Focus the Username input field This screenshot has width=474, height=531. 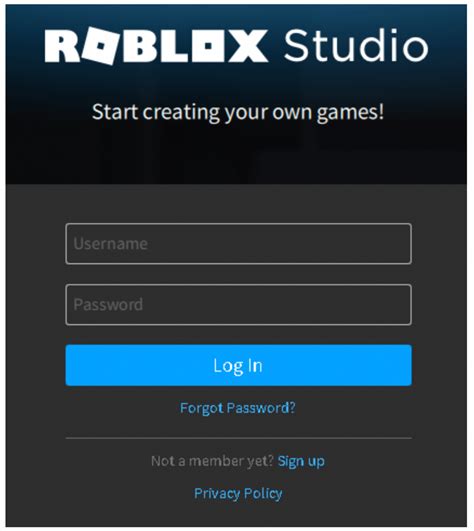tap(239, 244)
